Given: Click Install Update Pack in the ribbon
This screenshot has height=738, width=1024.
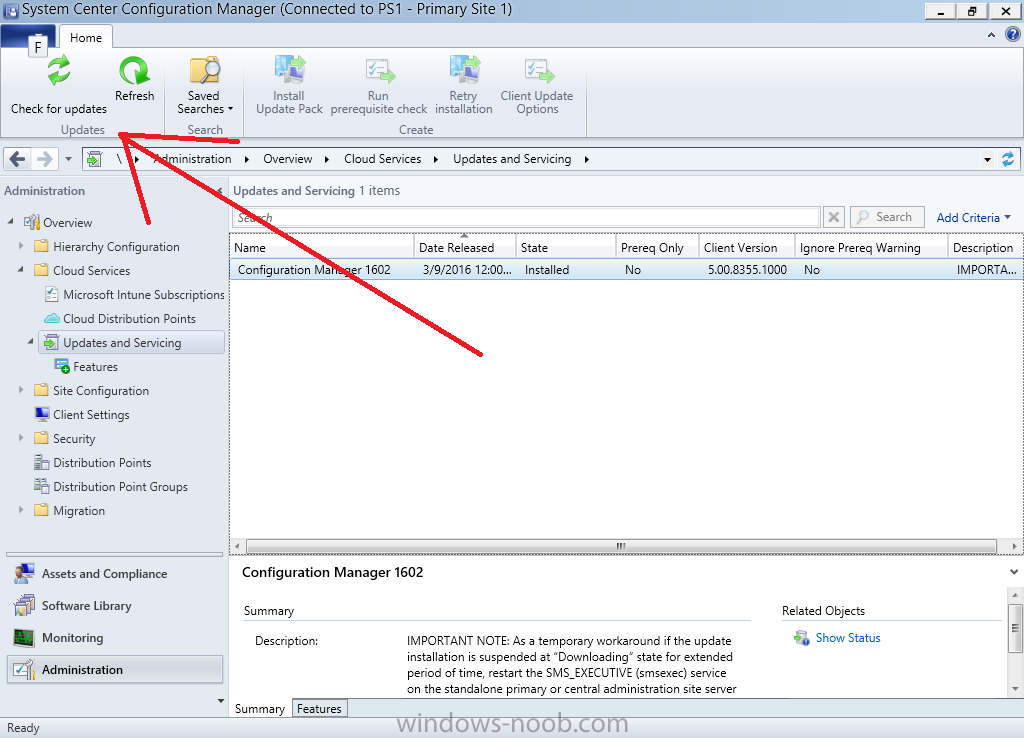Looking at the screenshot, I should tap(289, 85).
